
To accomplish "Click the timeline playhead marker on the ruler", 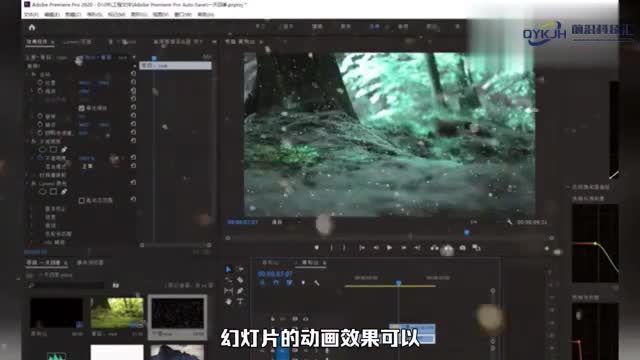I will click(398, 282).
